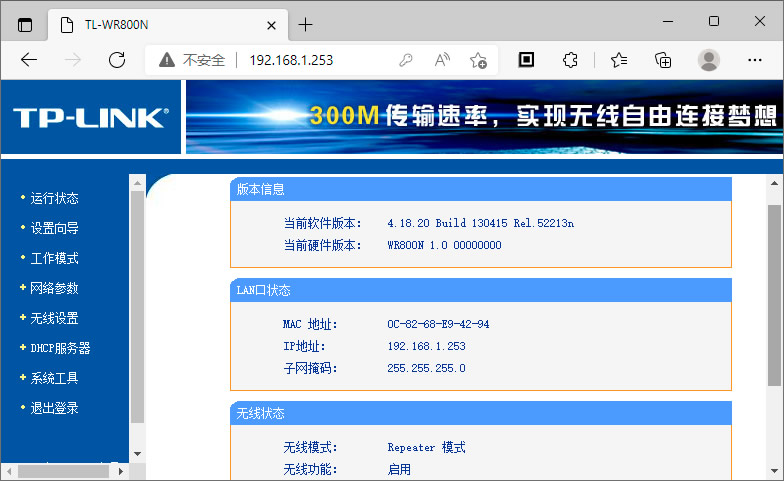Screen dimensions: 784x481
Task: Add this page to favorites
Action: (478, 60)
